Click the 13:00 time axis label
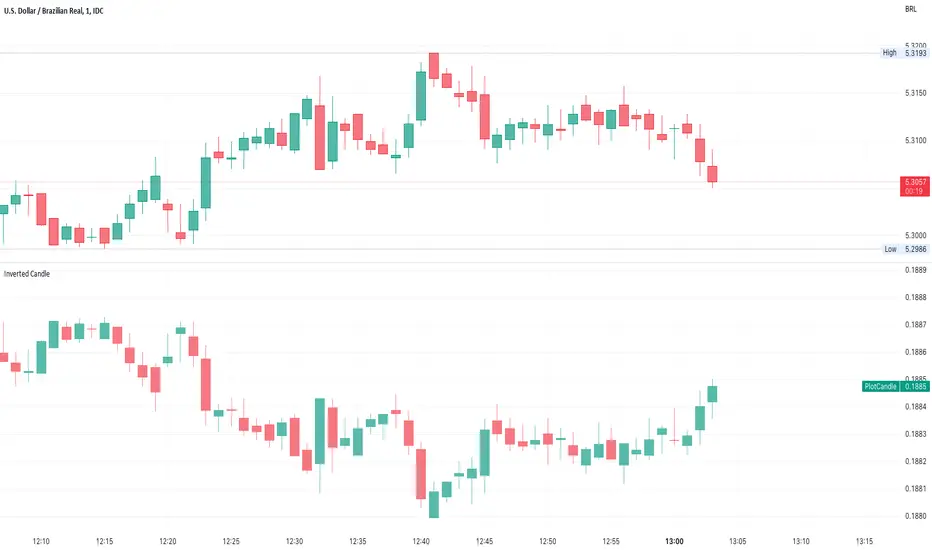The image size is (932, 550). [674, 541]
